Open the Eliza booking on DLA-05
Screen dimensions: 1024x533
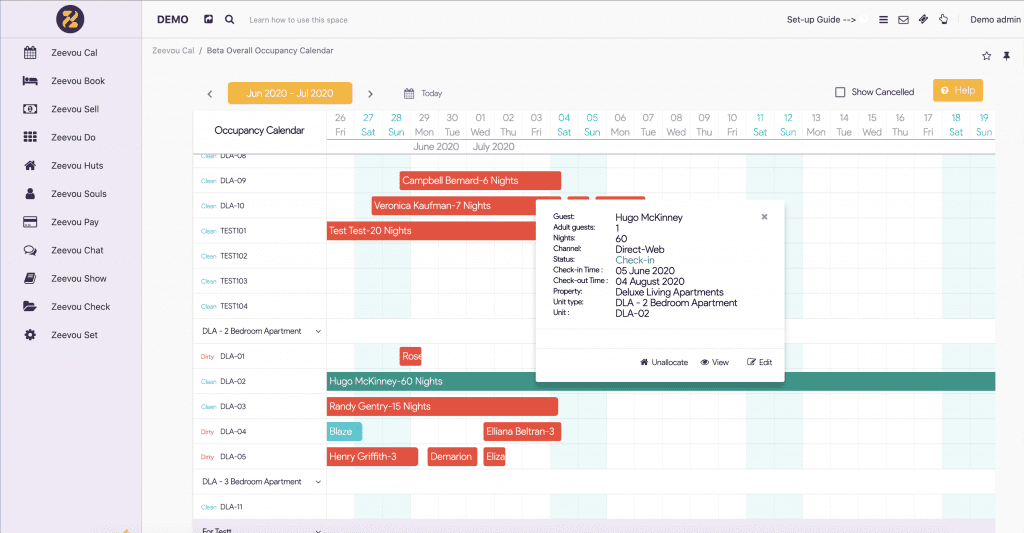[x=494, y=457]
